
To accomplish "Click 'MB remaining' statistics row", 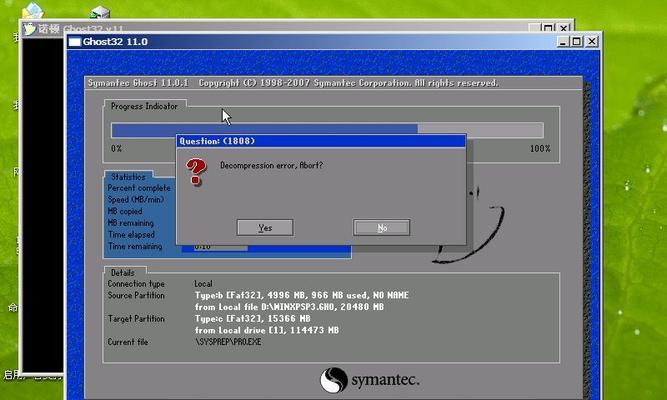I will (x=131, y=223).
